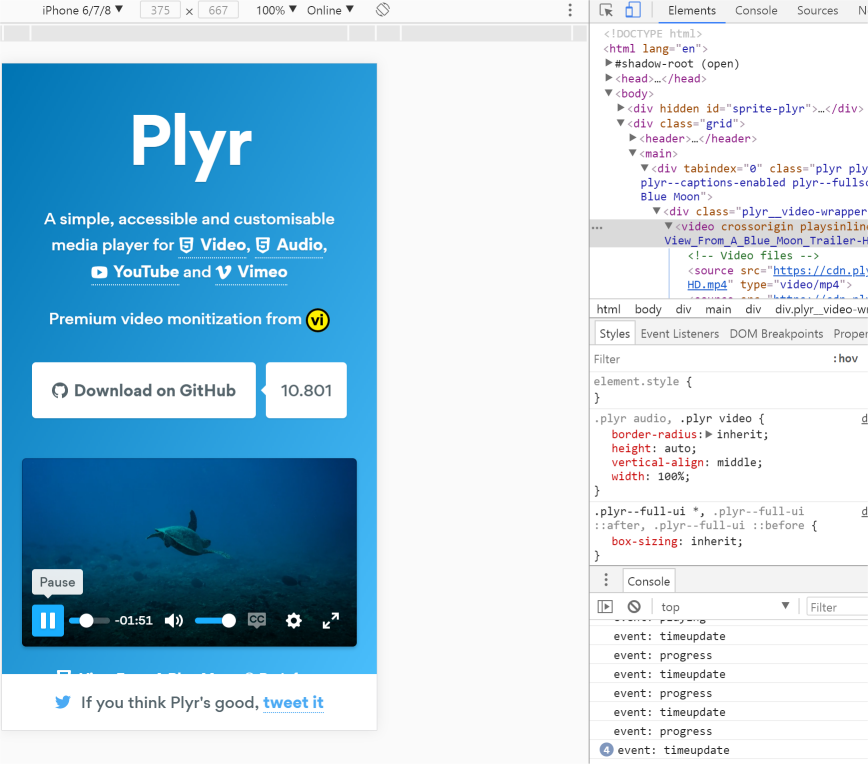Expand the border-radius shorthand triangle
The width and height of the screenshot is (868, 764).
[709, 434]
